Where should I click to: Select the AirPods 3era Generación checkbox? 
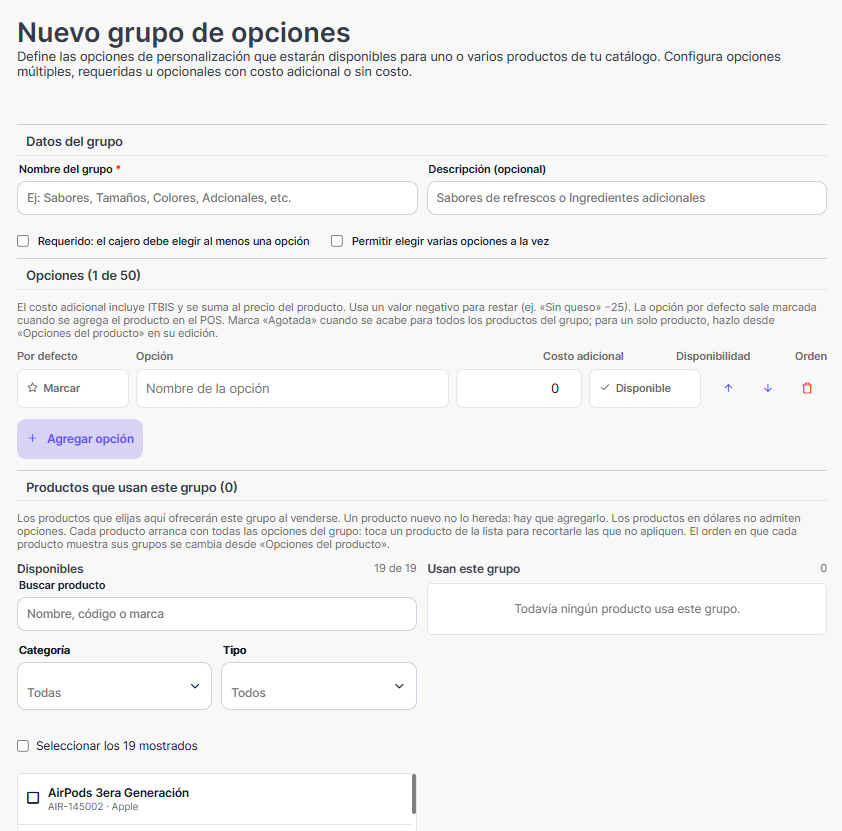click(x=33, y=798)
